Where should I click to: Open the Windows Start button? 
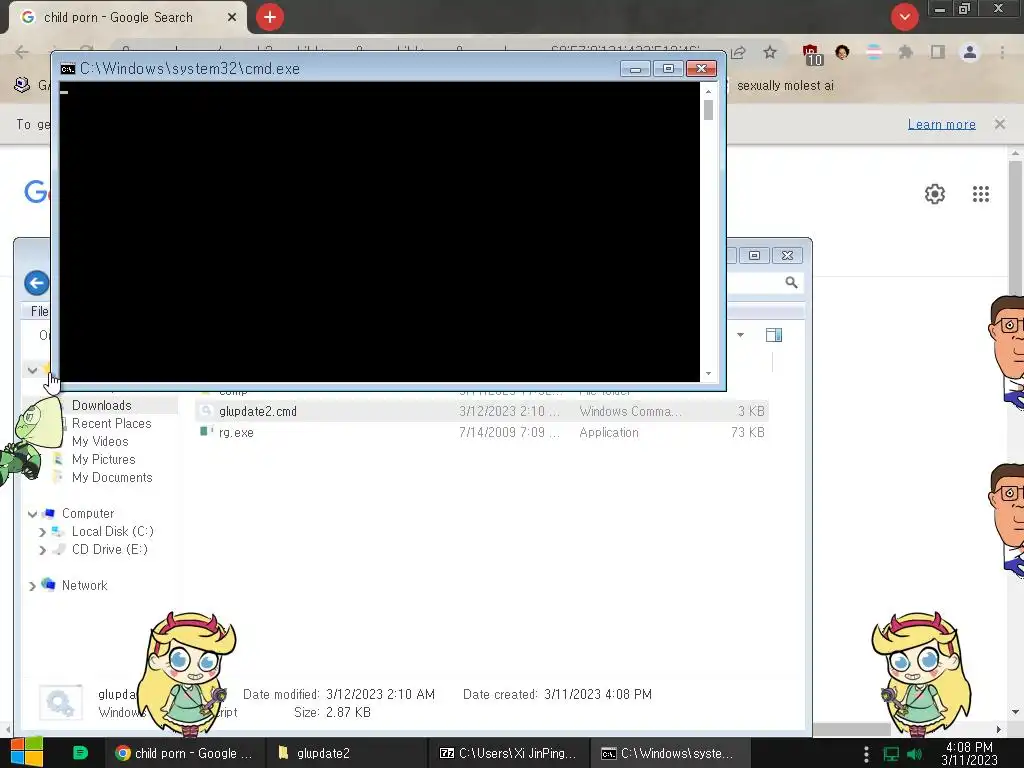[x=26, y=752]
